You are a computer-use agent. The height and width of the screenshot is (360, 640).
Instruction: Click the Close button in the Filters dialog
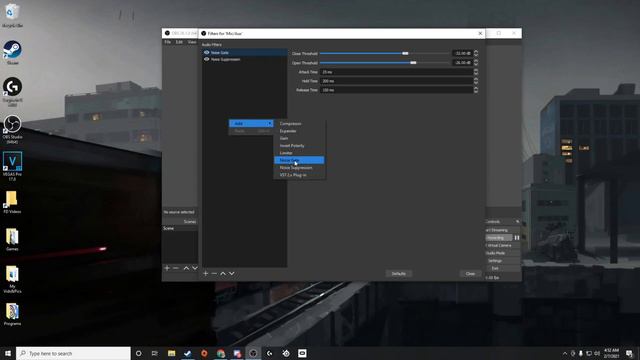coord(470,273)
